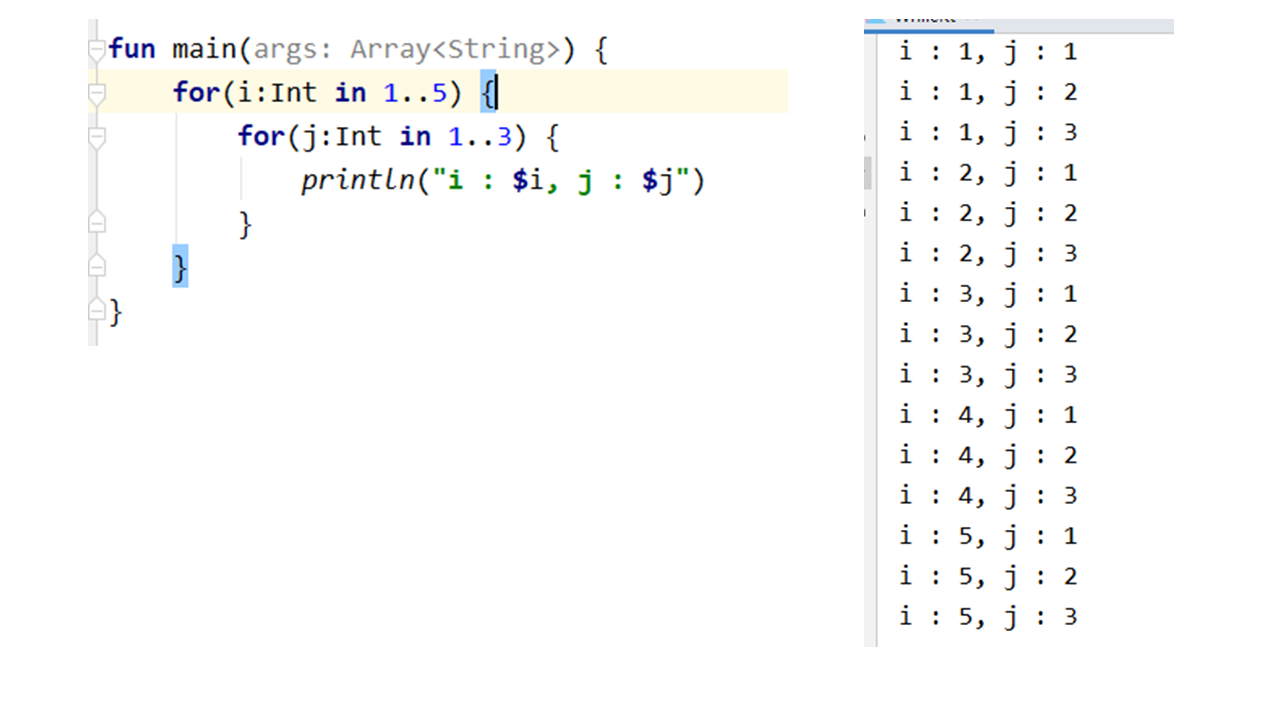The width and height of the screenshot is (1280, 720).
Task: Click fold end marker of inner loop
Action: [x=97, y=223]
